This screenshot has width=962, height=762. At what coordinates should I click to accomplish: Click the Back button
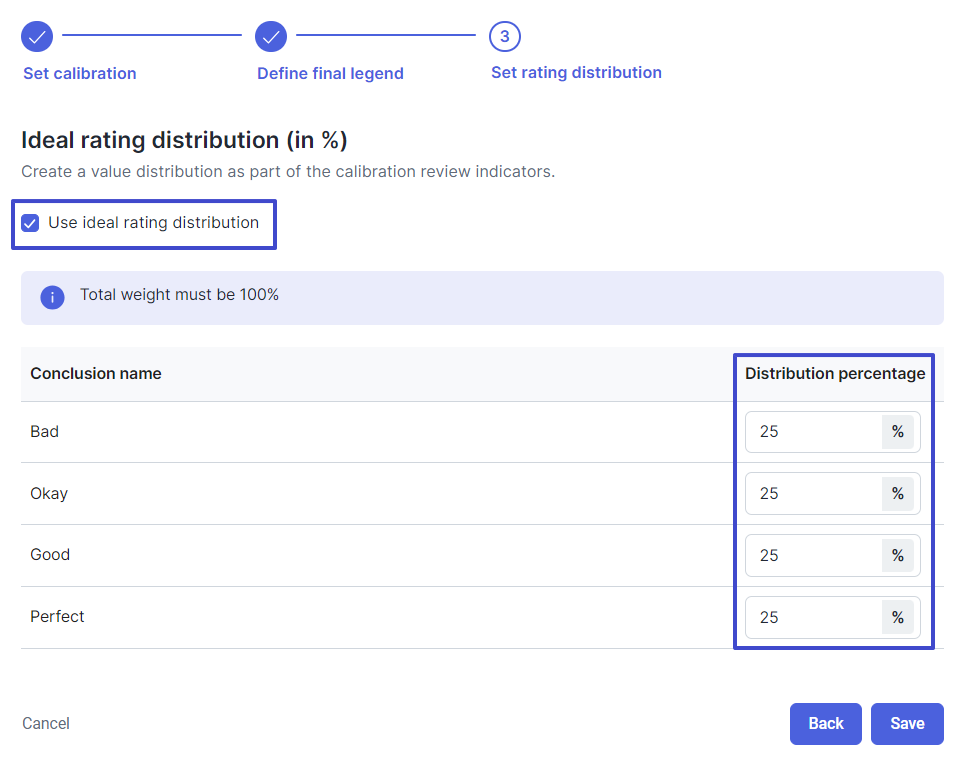[825, 724]
